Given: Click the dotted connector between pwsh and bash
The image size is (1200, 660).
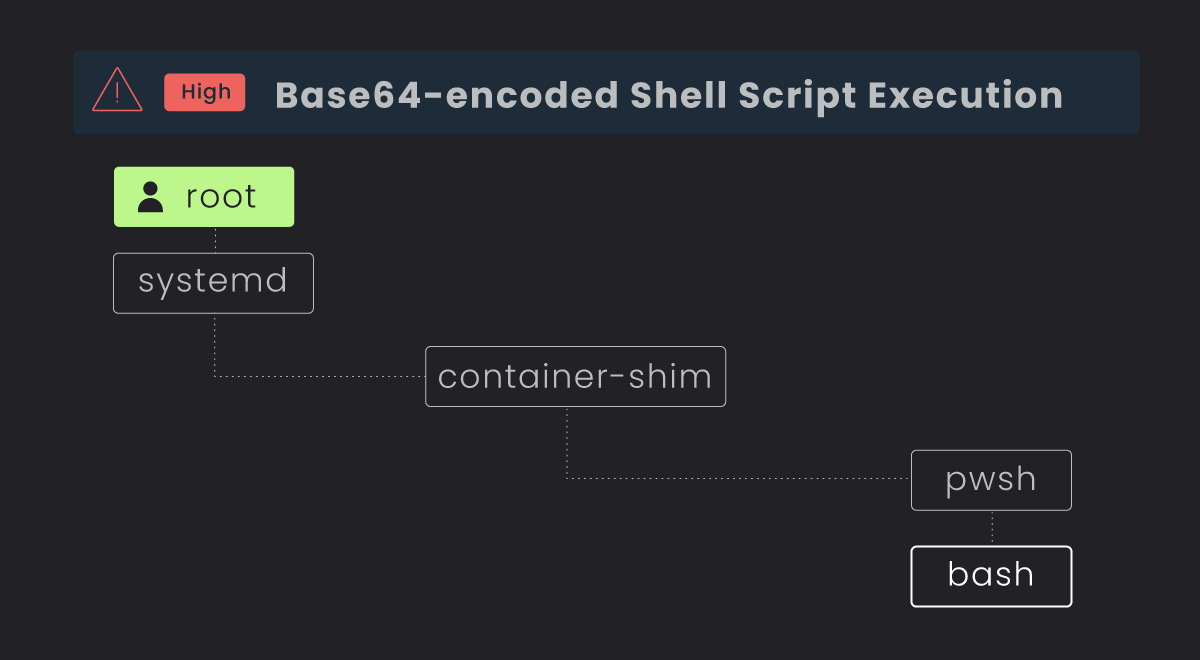Looking at the screenshot, I should click(992, 528).
